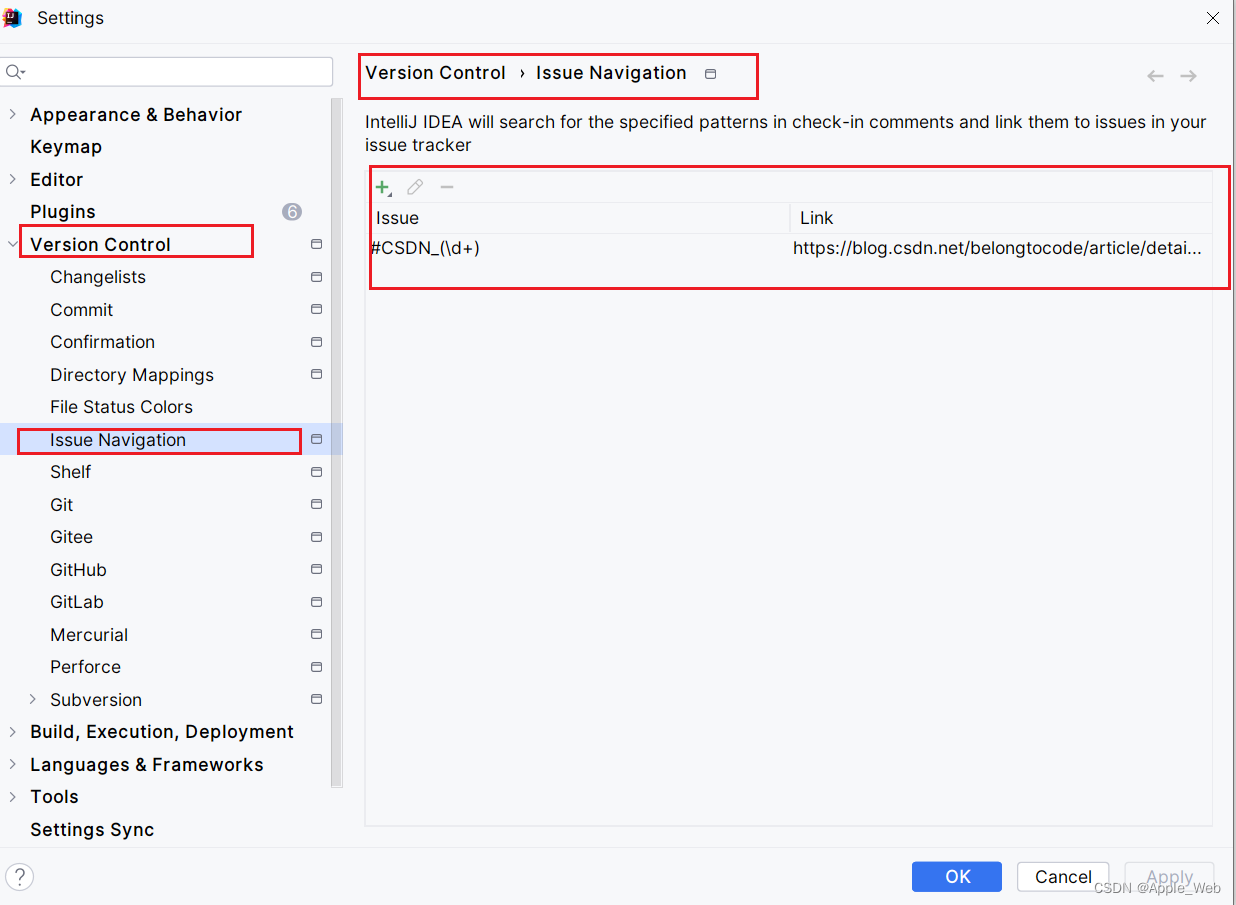Image resolution: width=1236 pixels, height=905 pixels.
Task: Click project-level icon on GitLab row
Action: (317, 602)
